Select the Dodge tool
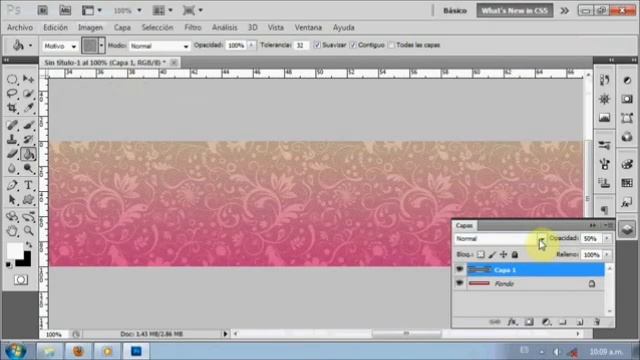 [x=29, y=169]
